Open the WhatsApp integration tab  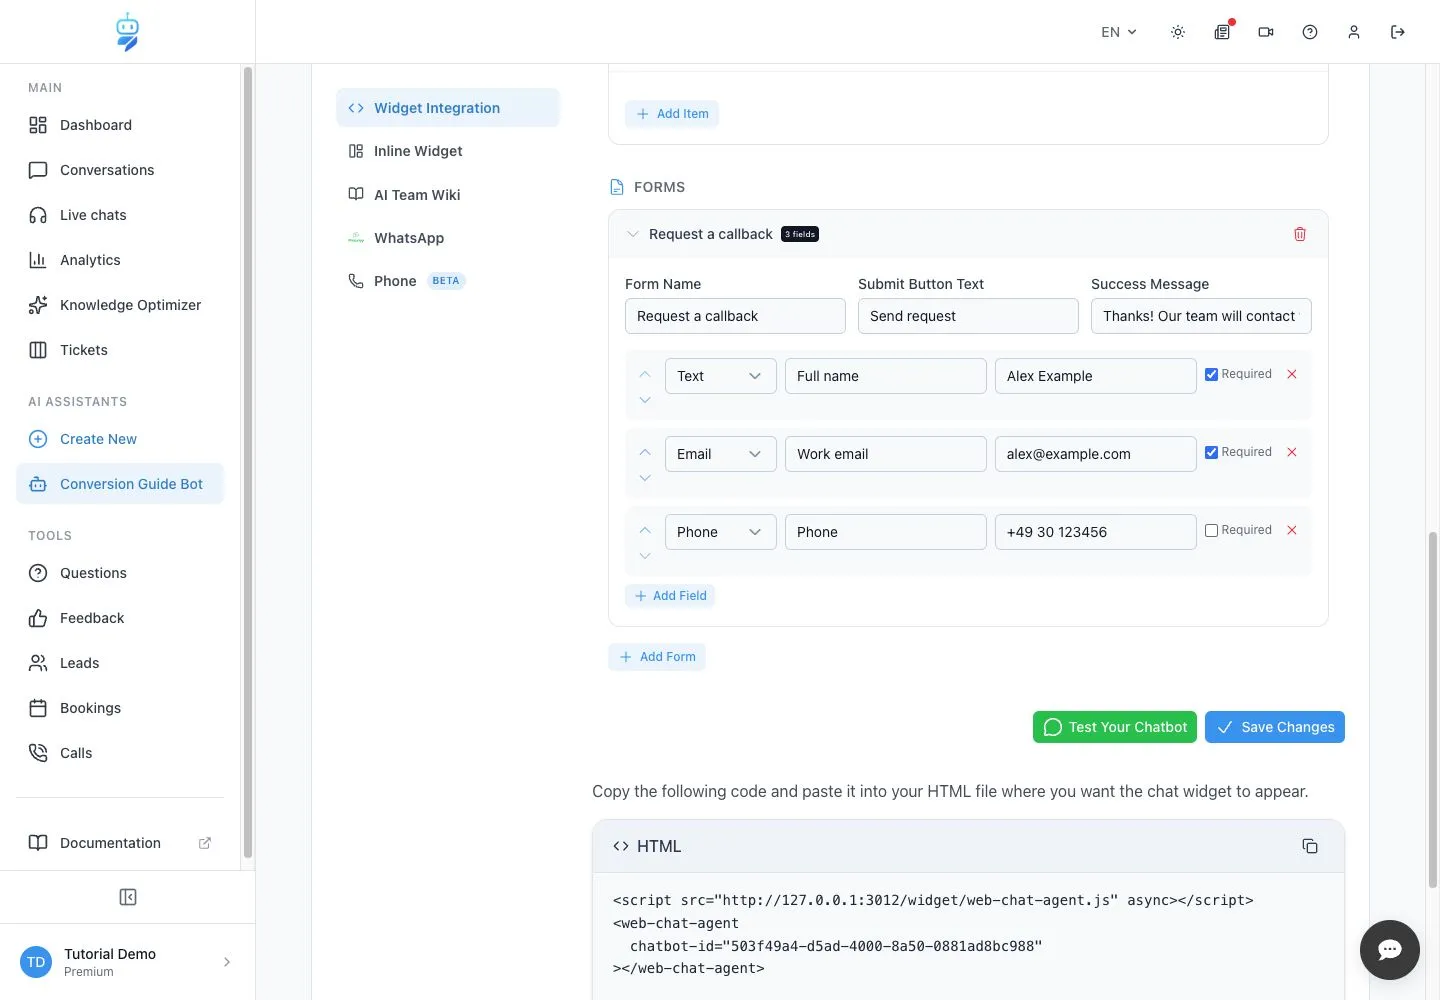(x=448, y=238)
